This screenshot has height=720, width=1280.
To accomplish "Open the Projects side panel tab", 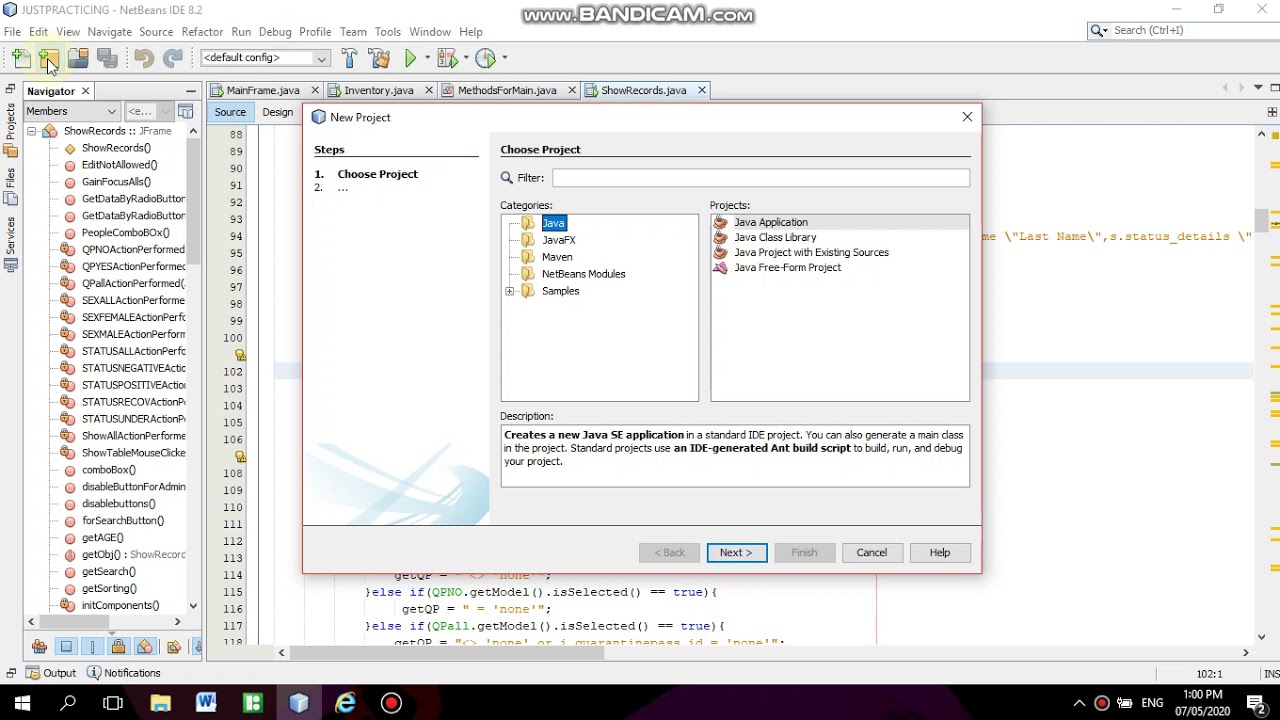I will [x=10, y=128].
